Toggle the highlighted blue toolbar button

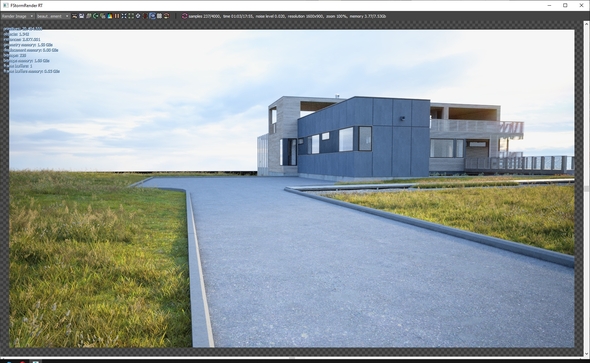pyautogui.click(x=152, y=16)
